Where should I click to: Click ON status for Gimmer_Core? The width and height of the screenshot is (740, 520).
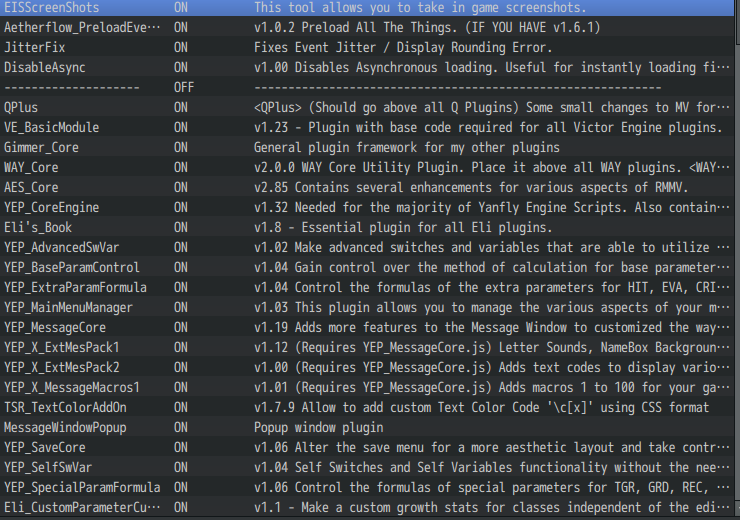tap(180, 147)
